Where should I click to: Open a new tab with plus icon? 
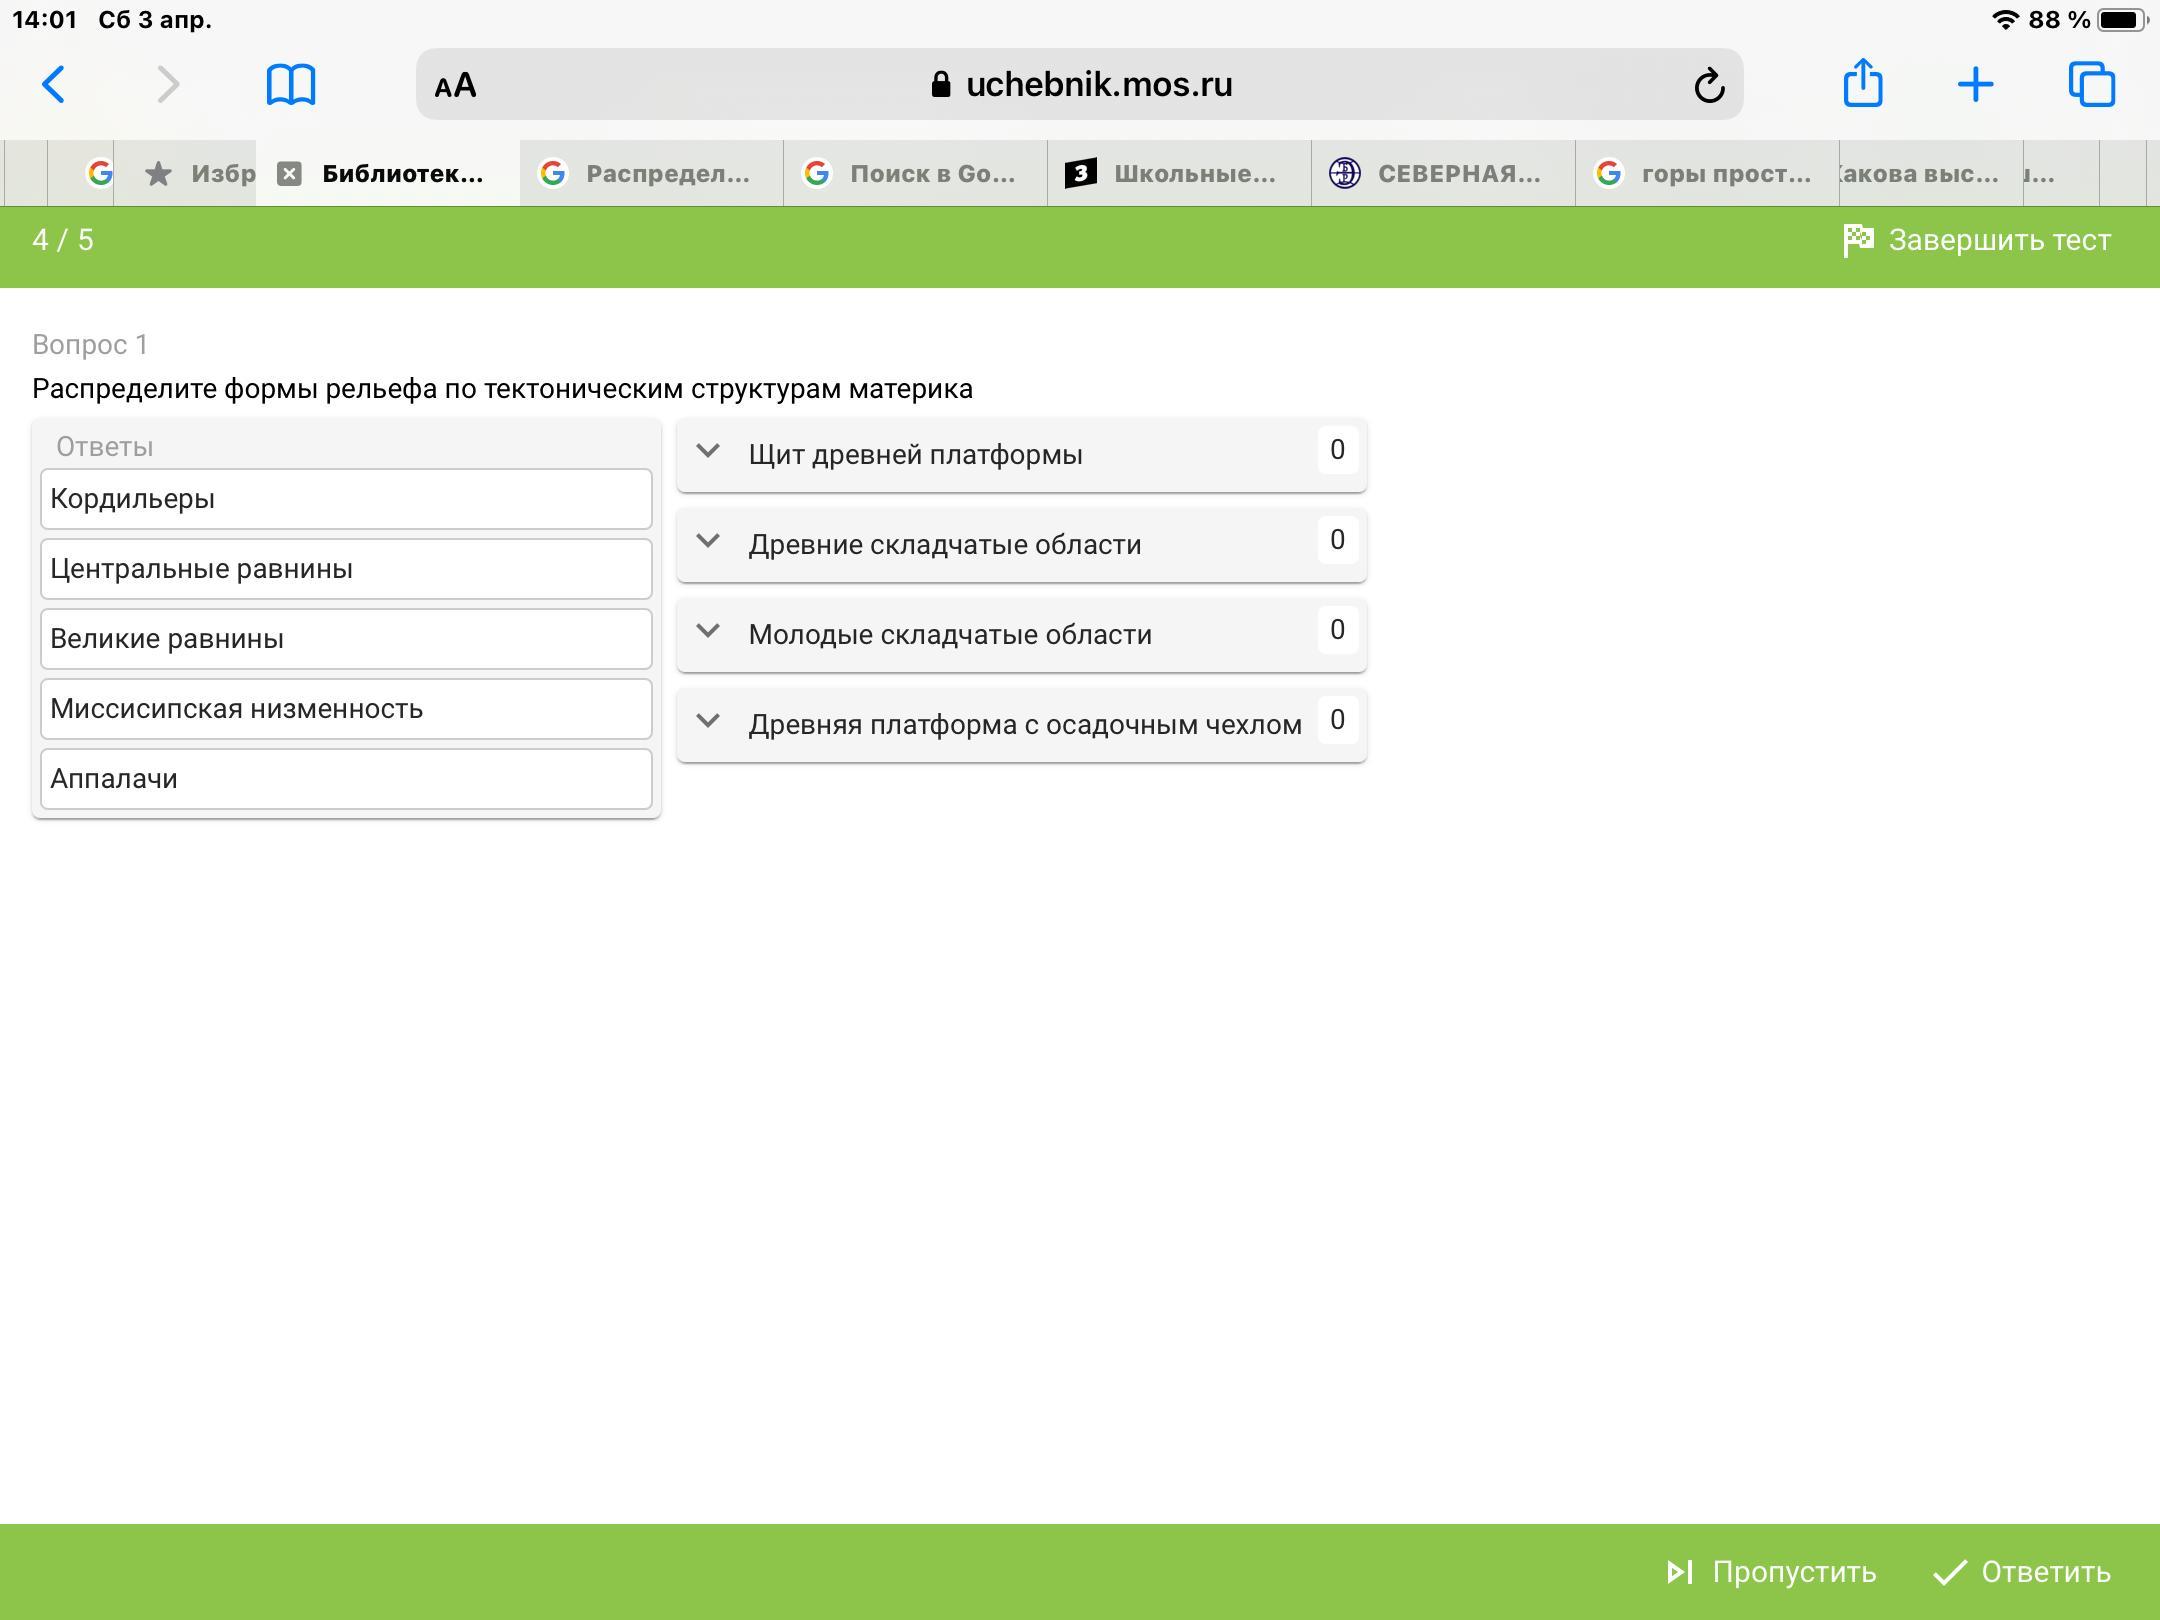[x=1975, y=84]
